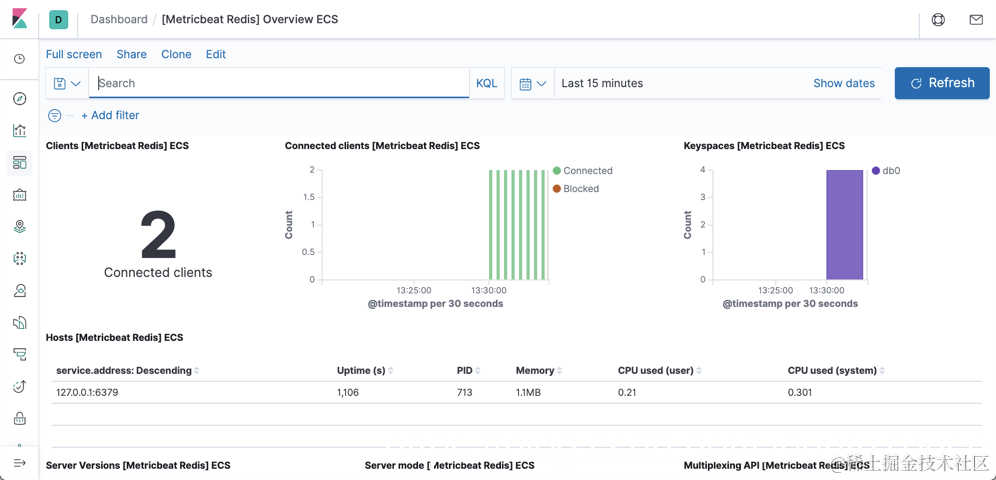Click Connected clients [Metricbeat Redis] ECS title
Viewport: 996px width, 480px height.
pos(382,145)
